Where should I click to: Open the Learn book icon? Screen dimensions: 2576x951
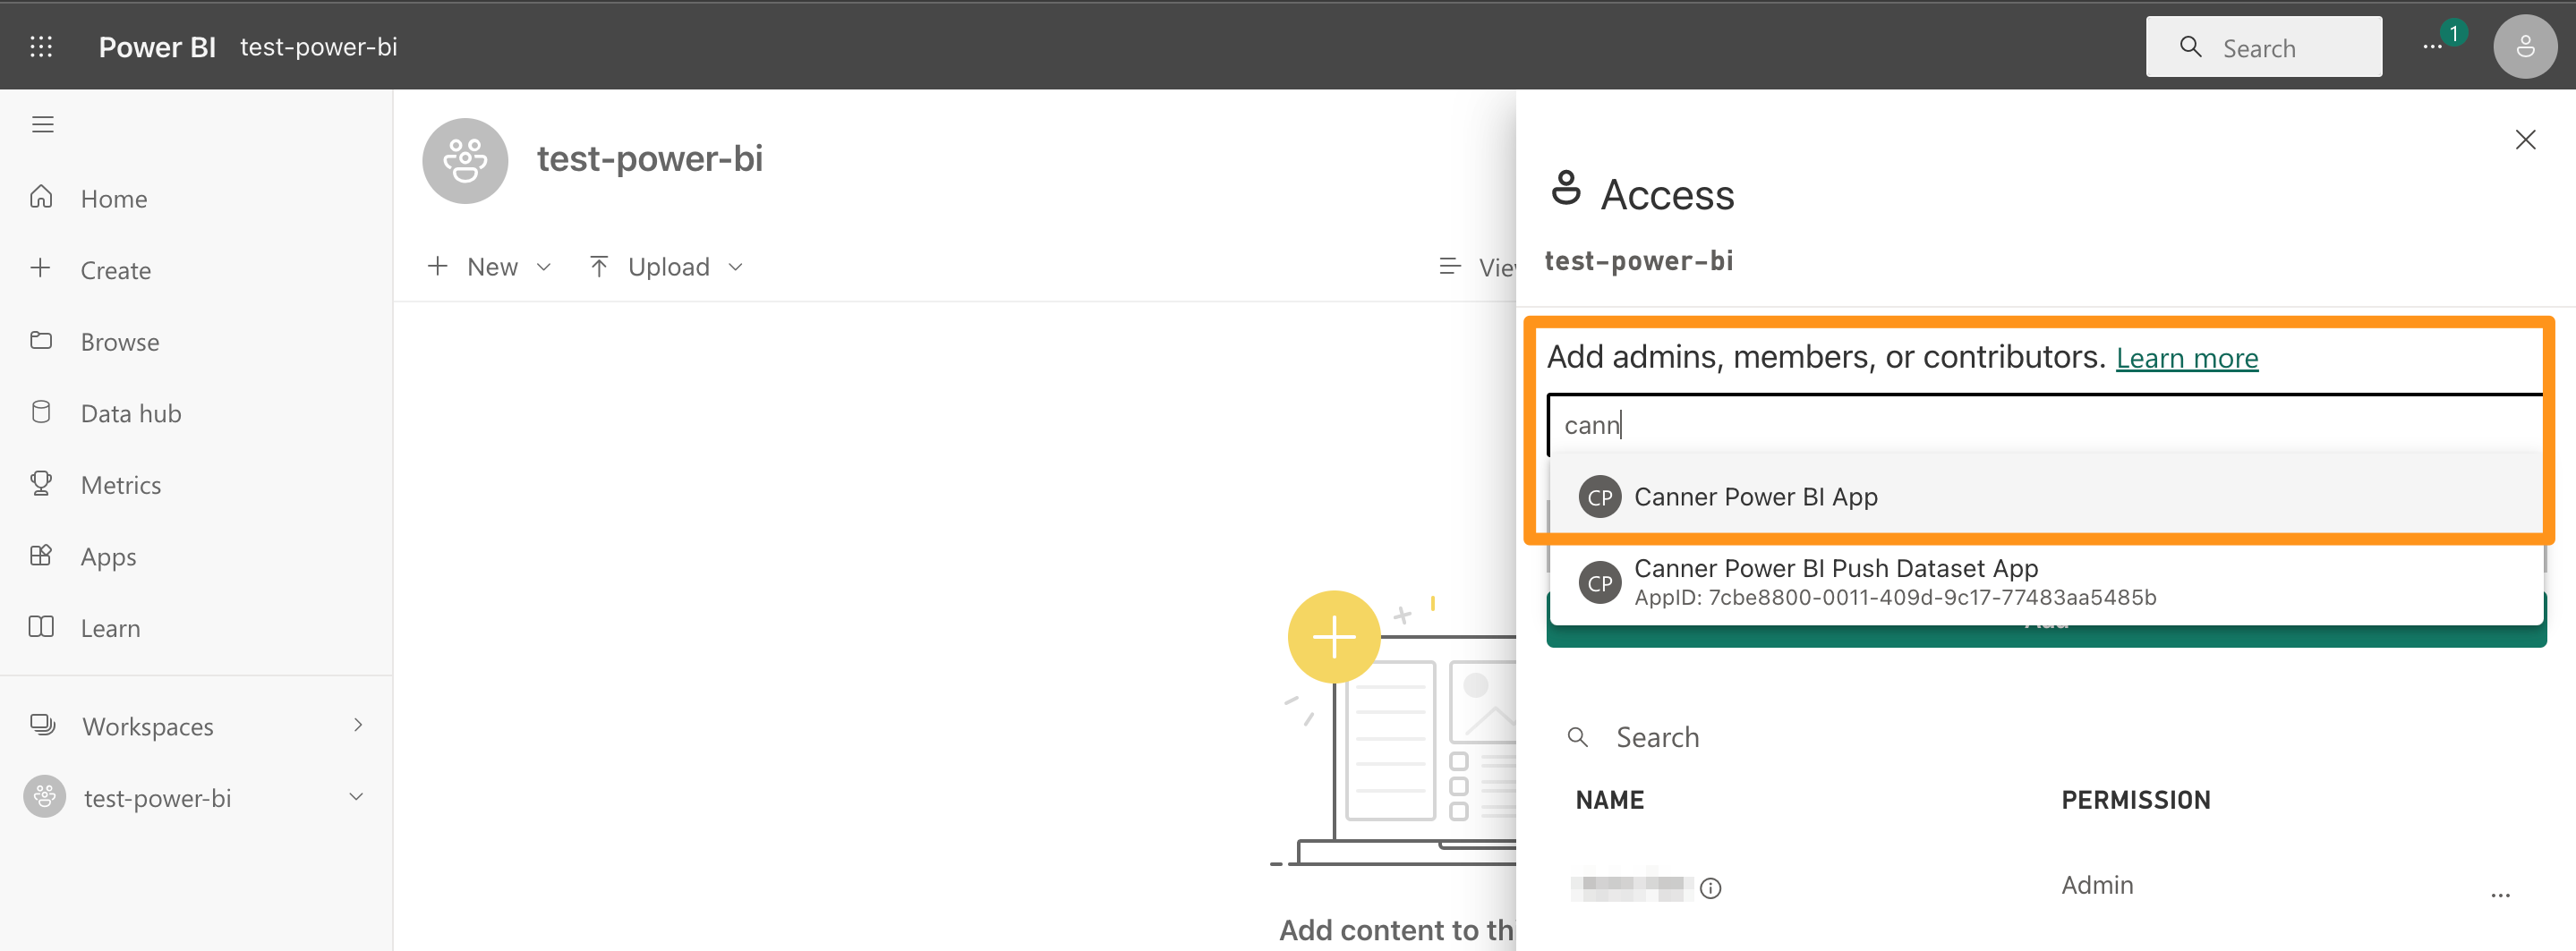click(41, 627)
